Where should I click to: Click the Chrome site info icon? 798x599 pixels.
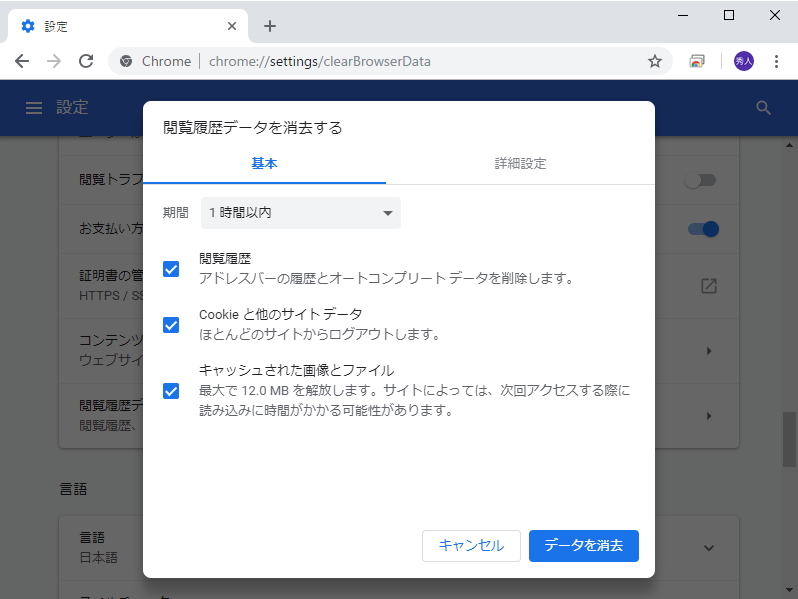pos(126,62)
